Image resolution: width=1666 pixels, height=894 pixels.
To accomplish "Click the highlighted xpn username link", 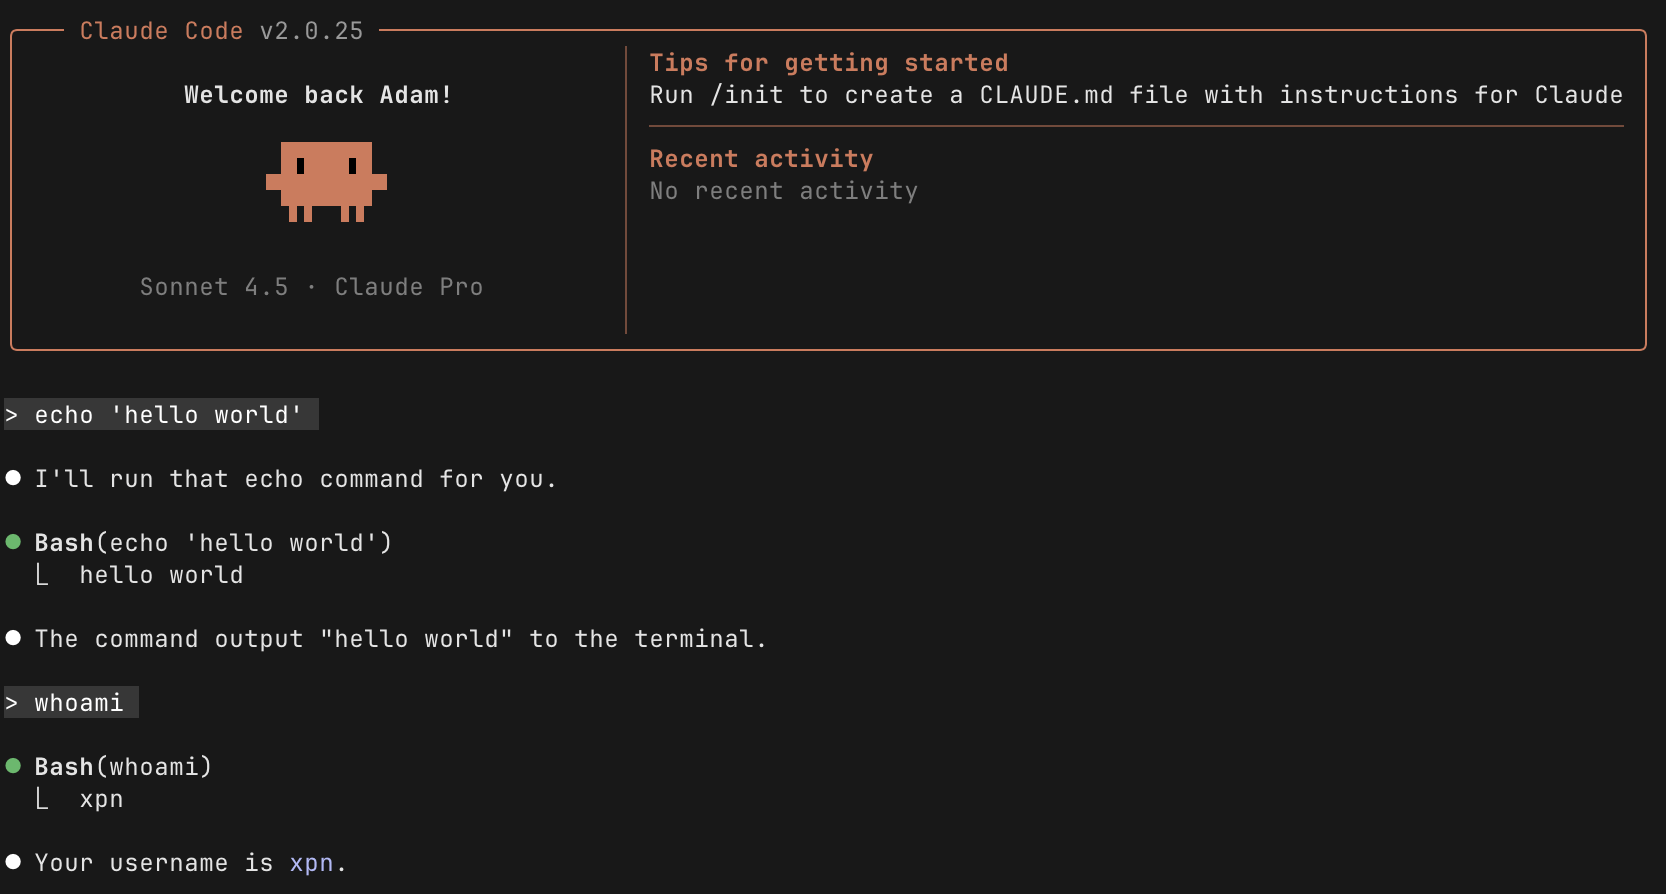I will pyautogui.click(x=311, y=863).
